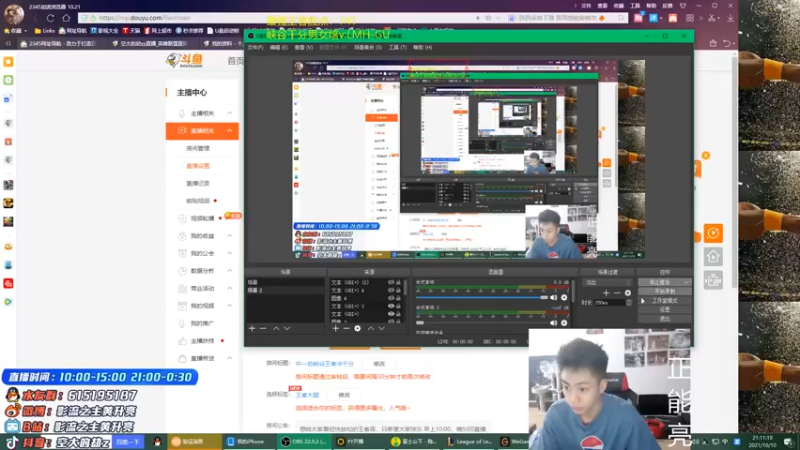Collapse the highlighted 直播相关 sidebar section
This screenshot has width=800, height=450.
[x=230, y=131]
